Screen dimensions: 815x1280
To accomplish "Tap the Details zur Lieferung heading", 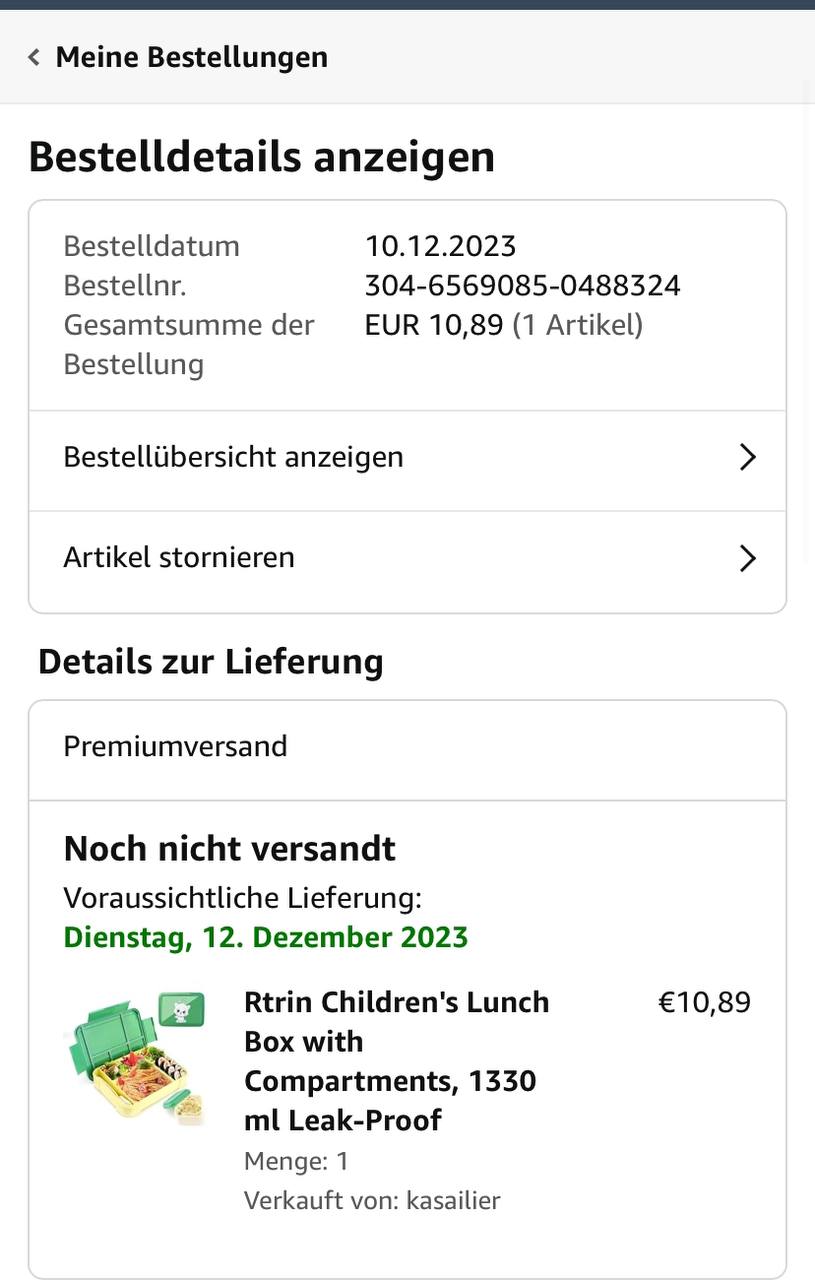I will pyautogui.click(x=211, y=662).
